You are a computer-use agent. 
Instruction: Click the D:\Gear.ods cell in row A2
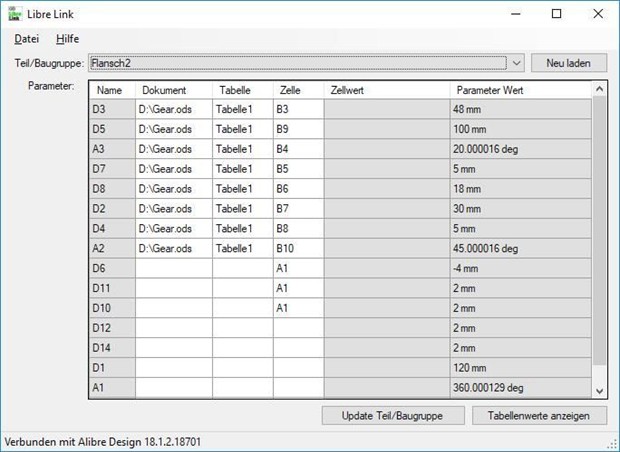click(x=174, y=248)
